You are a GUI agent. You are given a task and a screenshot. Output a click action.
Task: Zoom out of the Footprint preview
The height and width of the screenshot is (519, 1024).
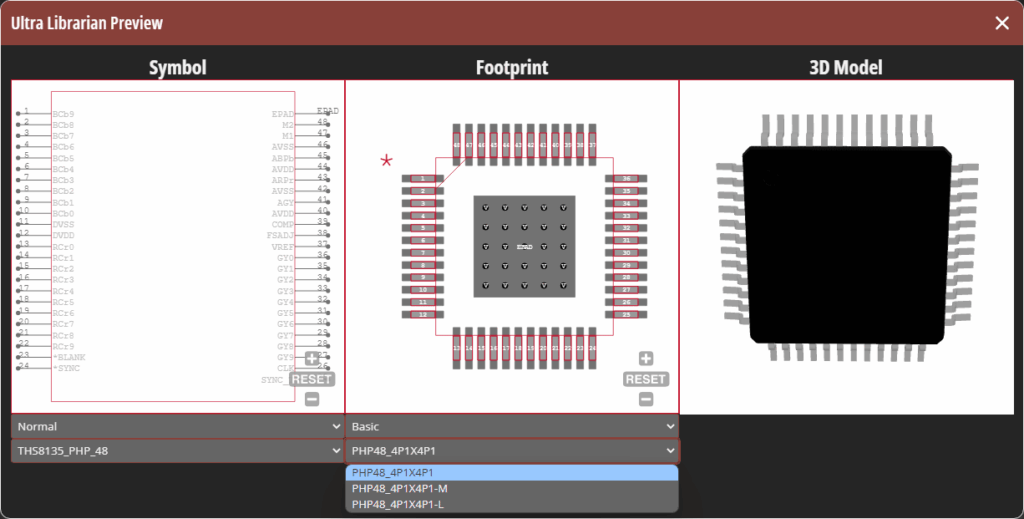pyautogui.click(x=646, y=399)
